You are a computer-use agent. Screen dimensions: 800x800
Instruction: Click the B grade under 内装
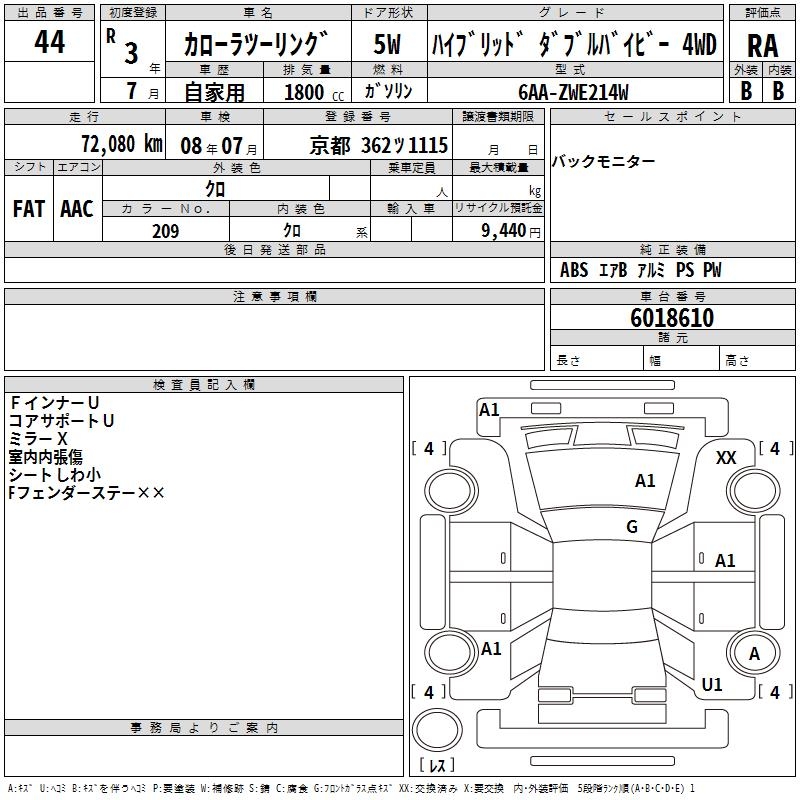click(x=778, y=91)
